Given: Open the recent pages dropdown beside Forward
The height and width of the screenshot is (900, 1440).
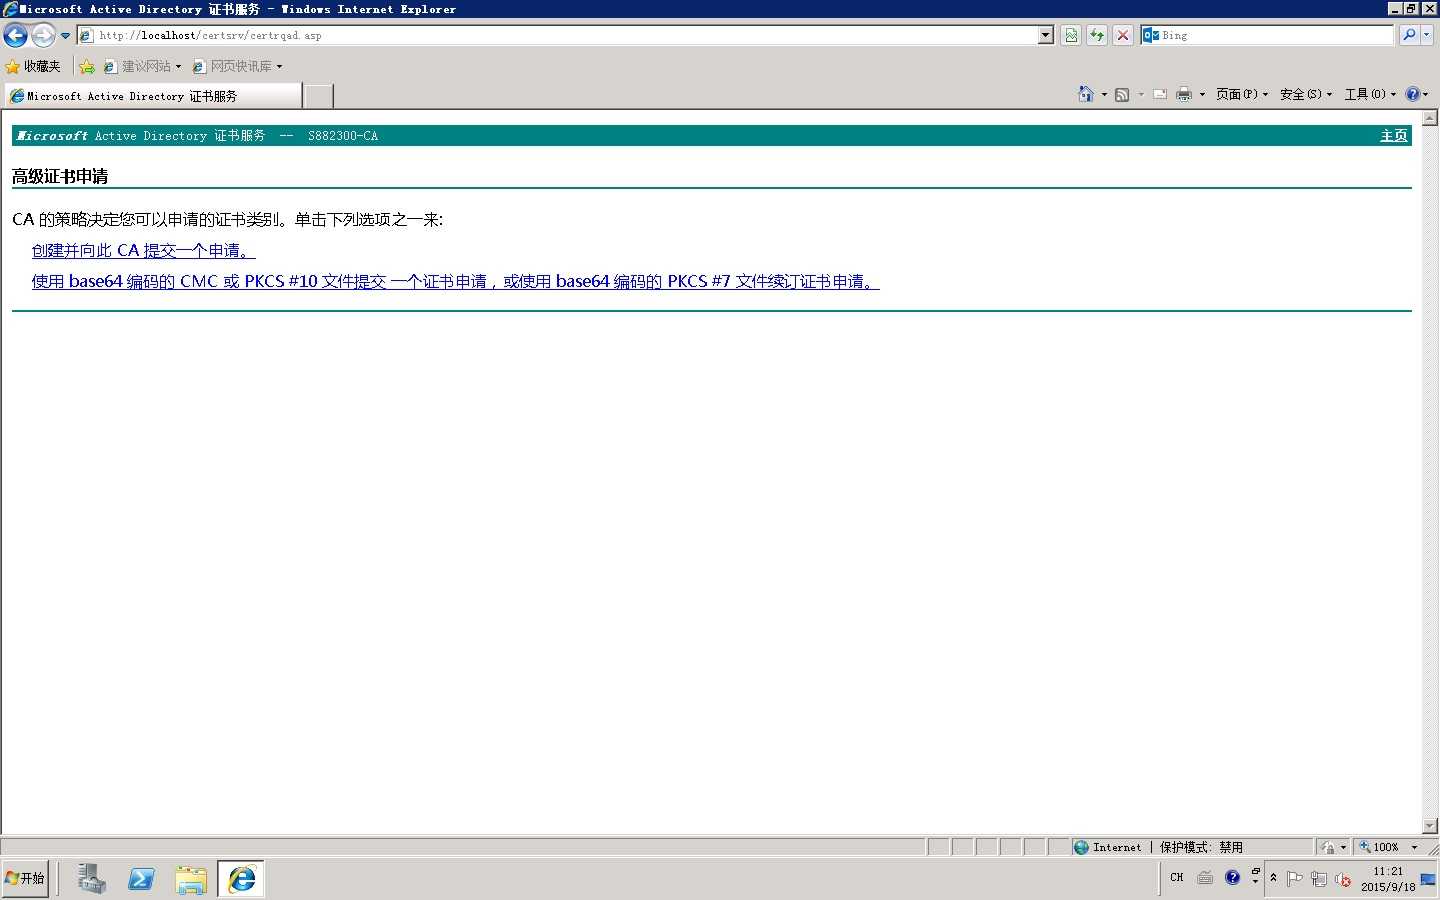Looking at the screenshot, I should [66, 36].
